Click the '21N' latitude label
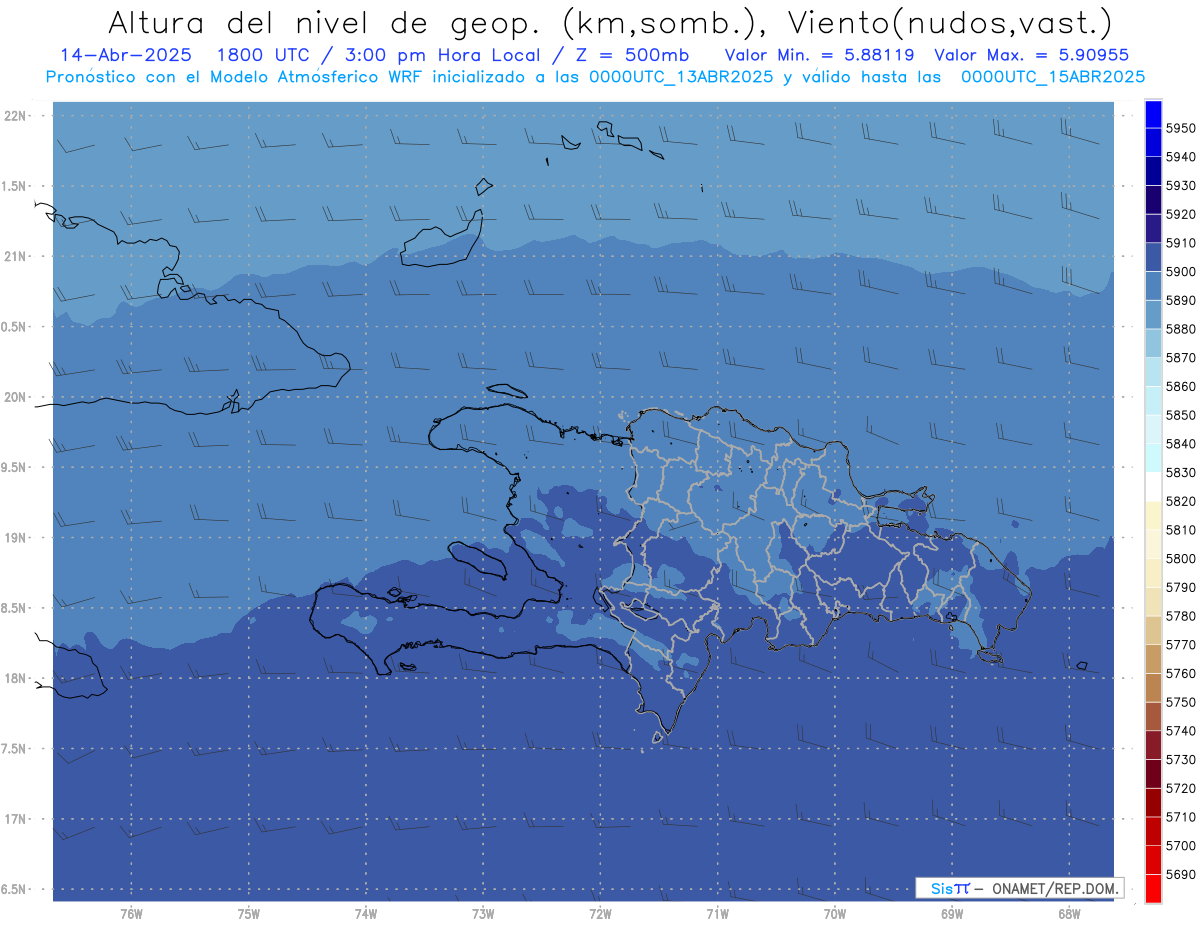The width and height of the screenshot is (1200, 927). pyautogui.click(x=17, y=257)
